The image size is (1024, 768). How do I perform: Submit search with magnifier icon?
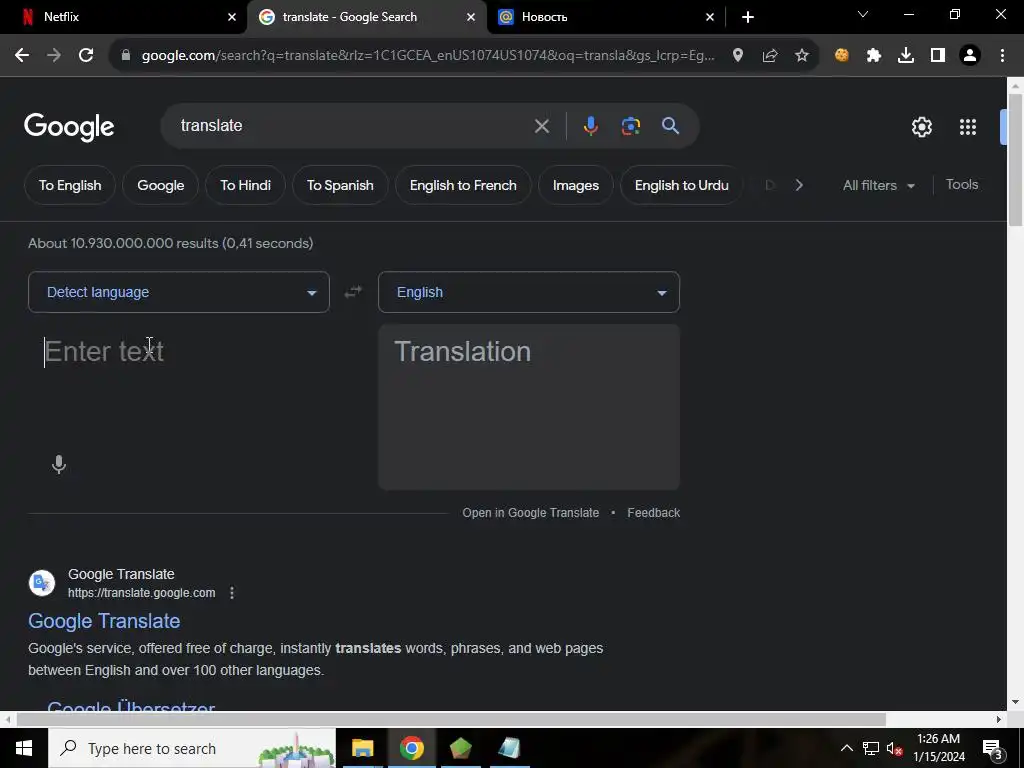pos(671,126)
